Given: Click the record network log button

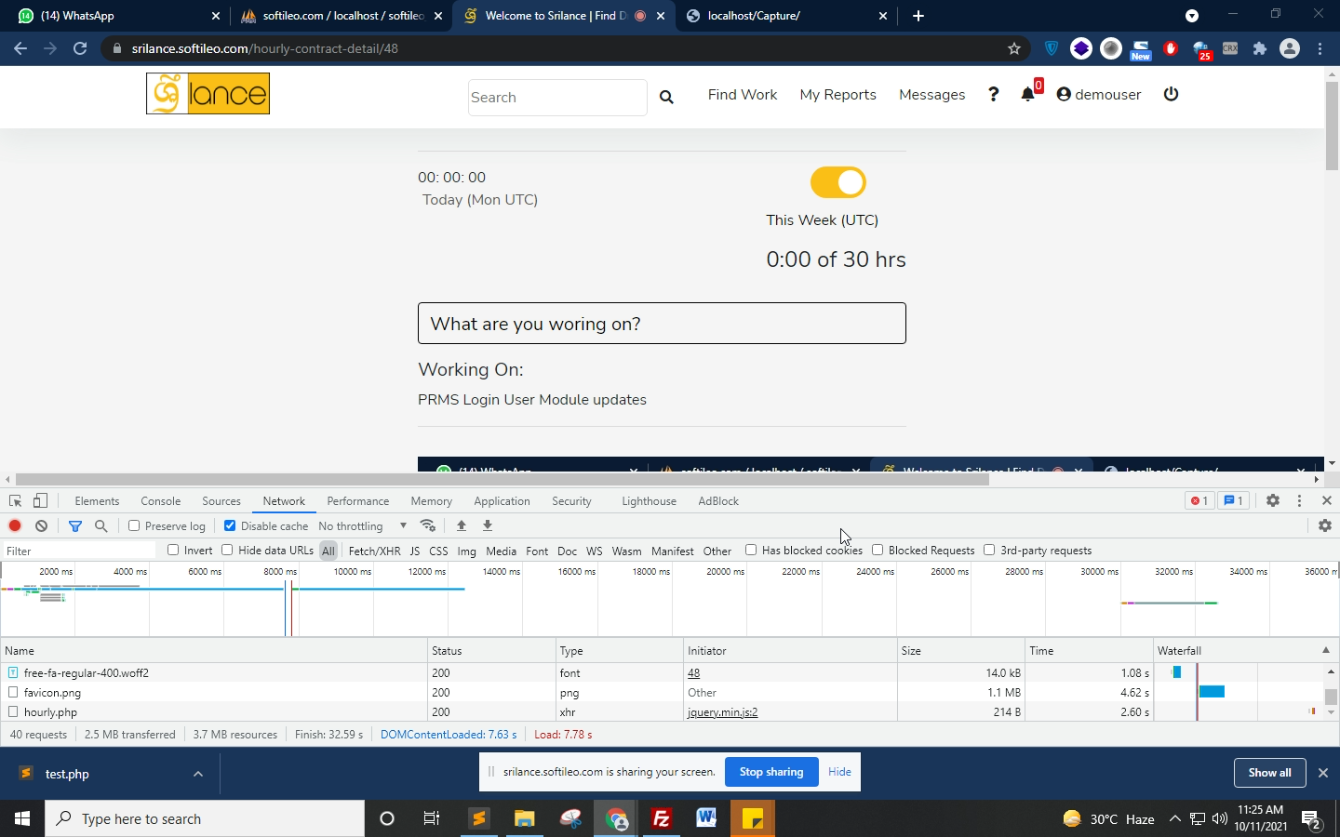Looking at the screenshot, I should coord(15,526).
